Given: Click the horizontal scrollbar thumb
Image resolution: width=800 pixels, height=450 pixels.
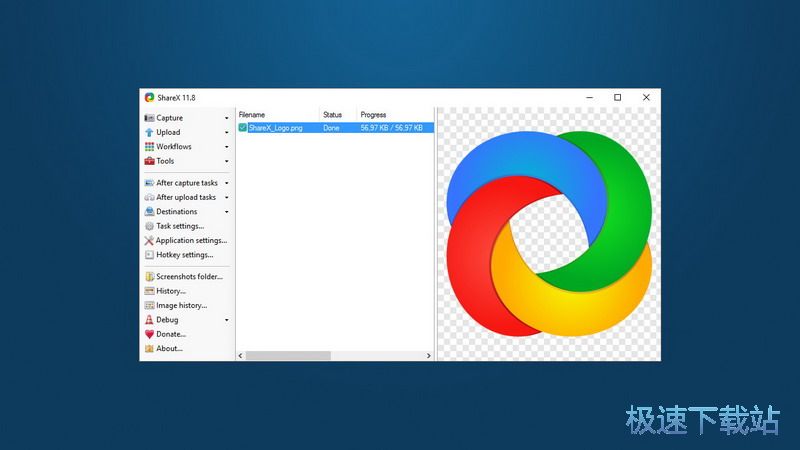Looking at the screenshot, I should pyautogui.click(x=288, y=356).
